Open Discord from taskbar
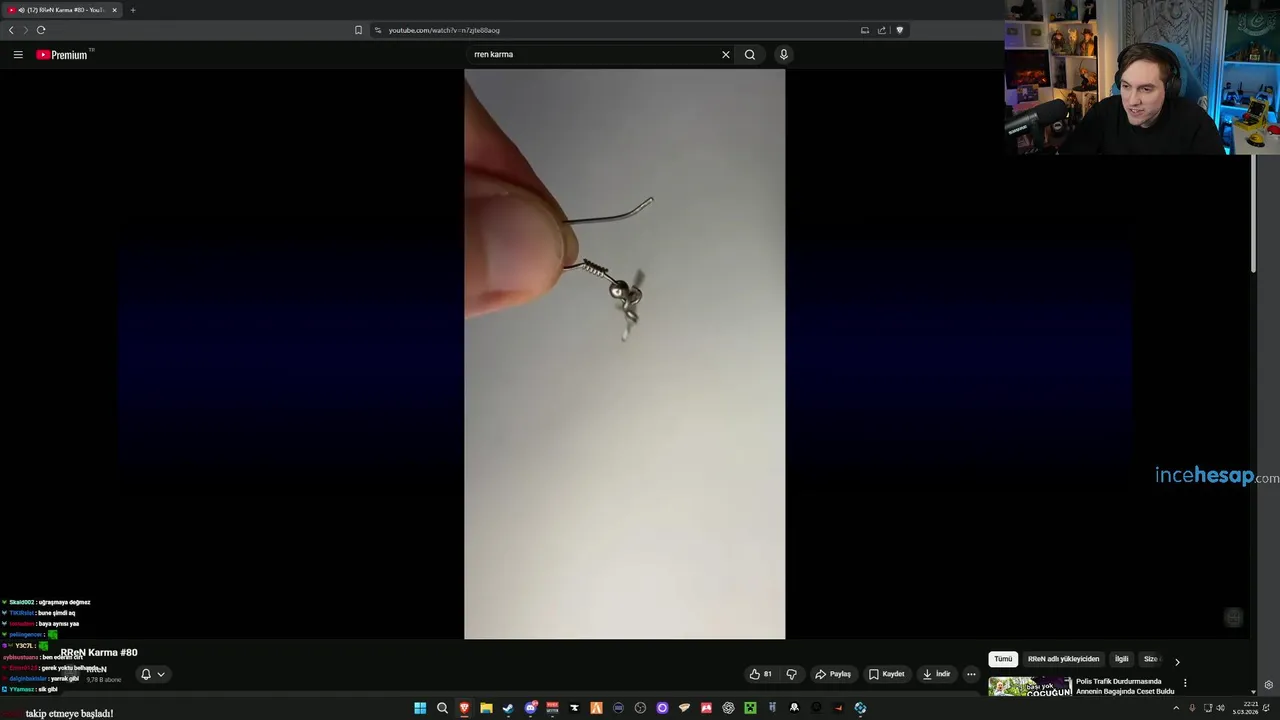 tap(530, 708)
